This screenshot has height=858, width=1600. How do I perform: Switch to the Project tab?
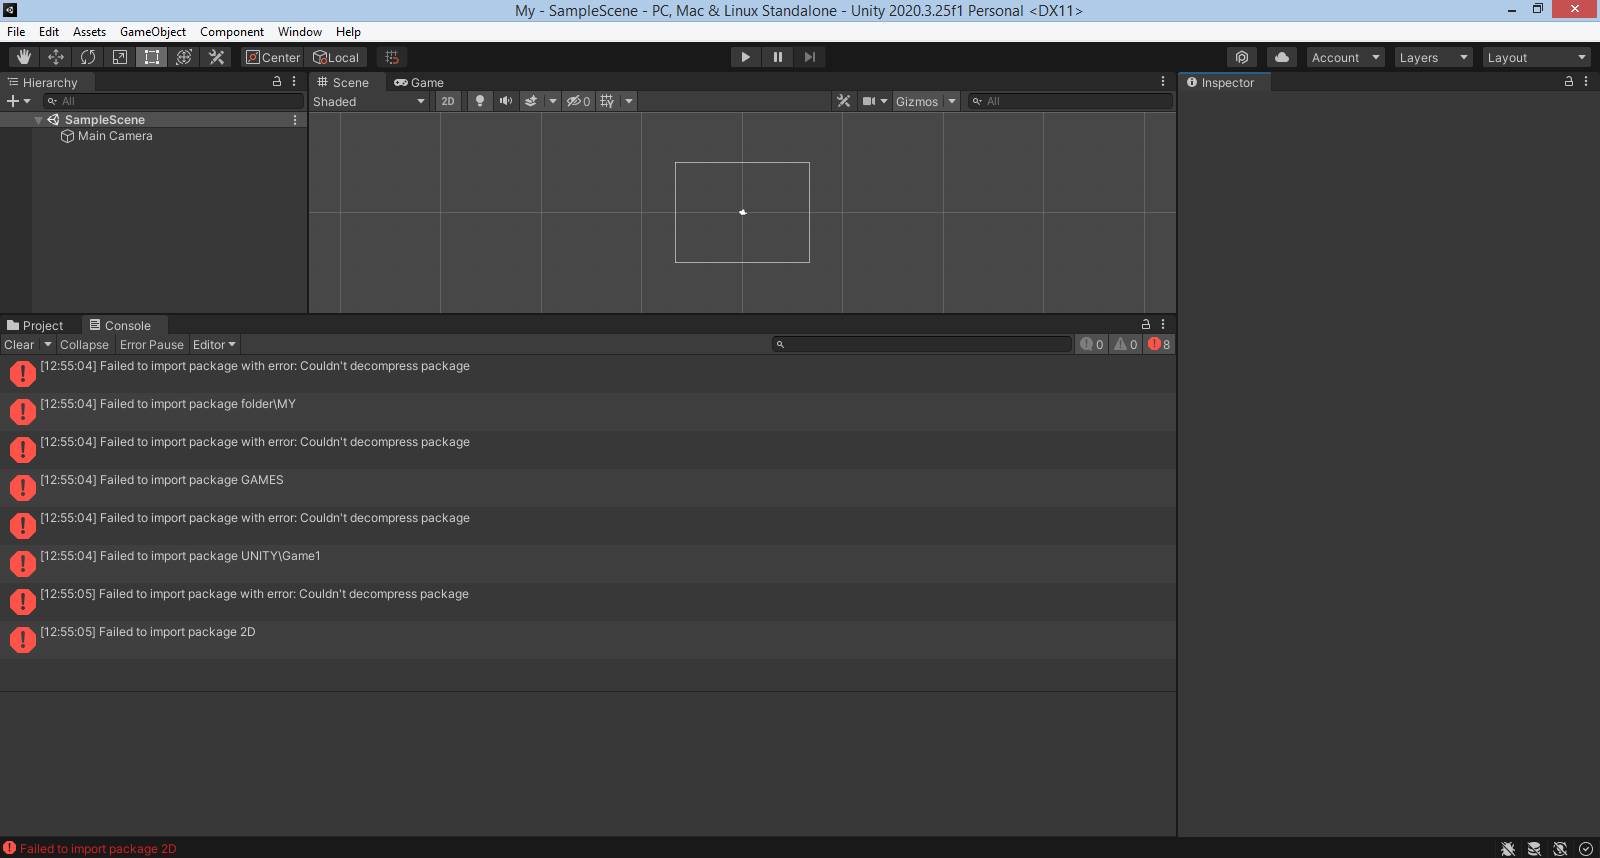pos(35,325)
